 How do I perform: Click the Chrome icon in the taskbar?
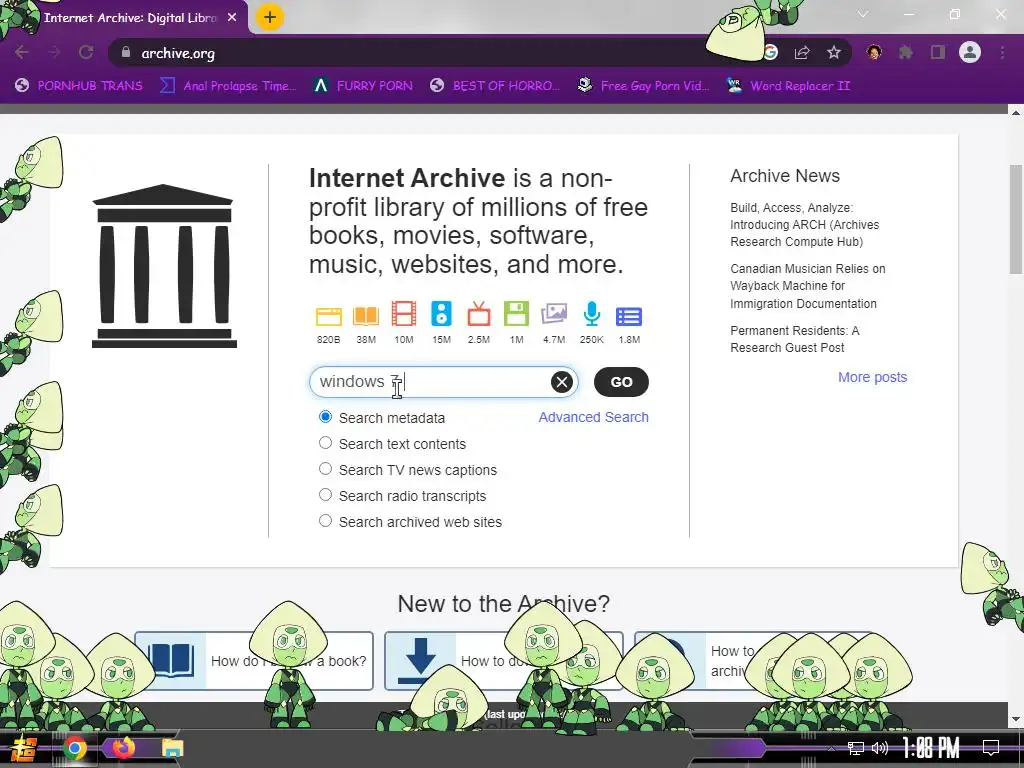click(74, 748)
